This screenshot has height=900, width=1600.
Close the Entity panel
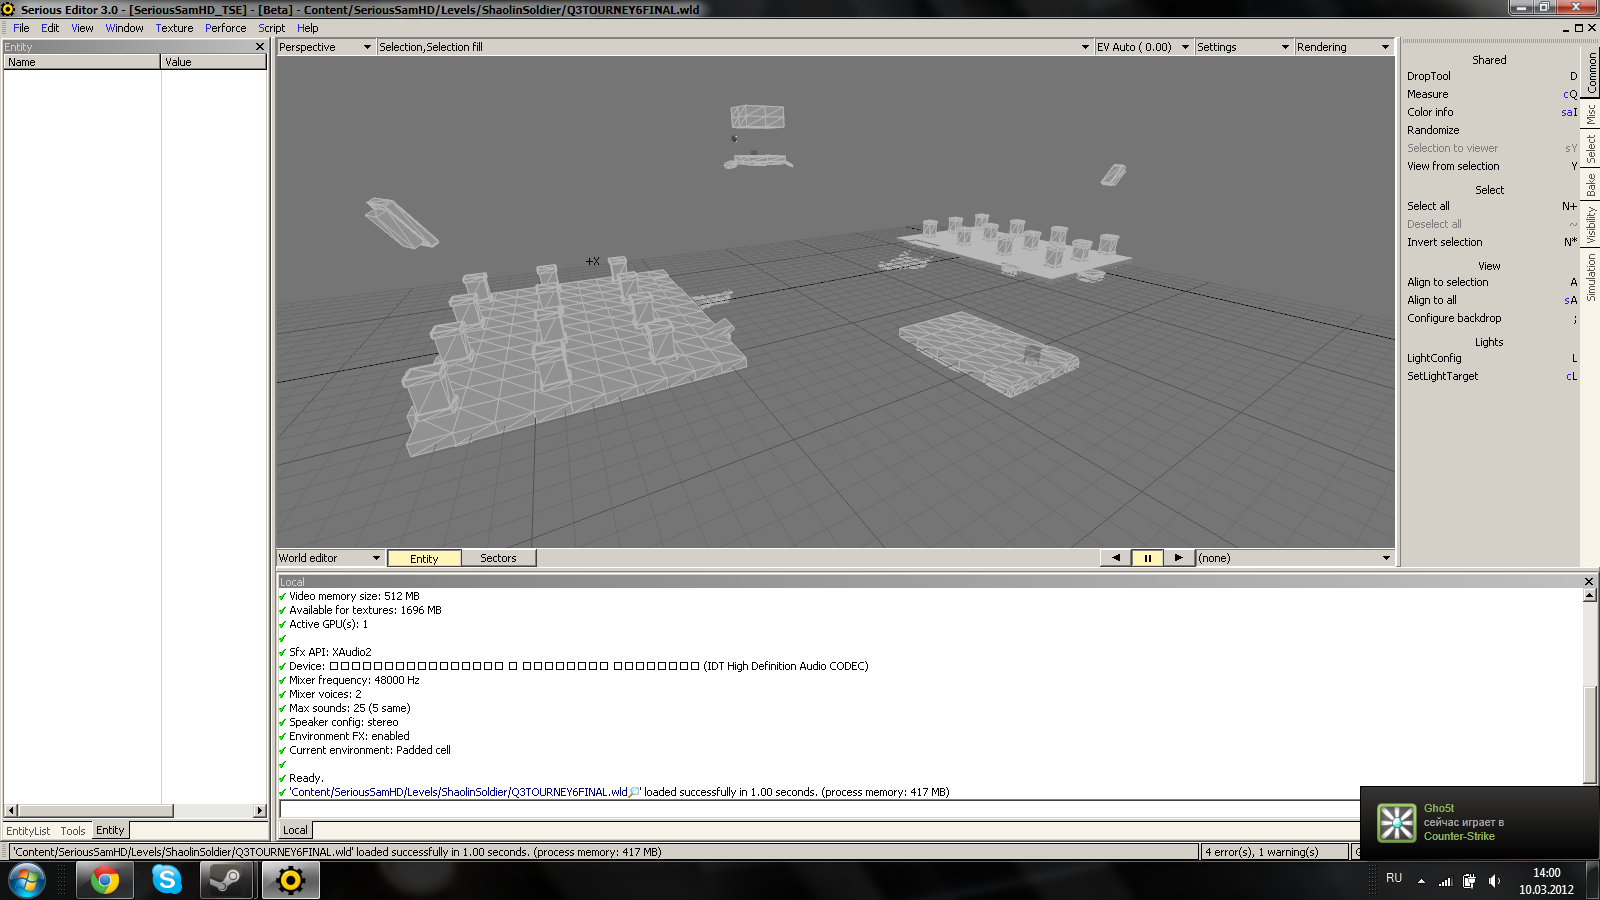point(260,47)
